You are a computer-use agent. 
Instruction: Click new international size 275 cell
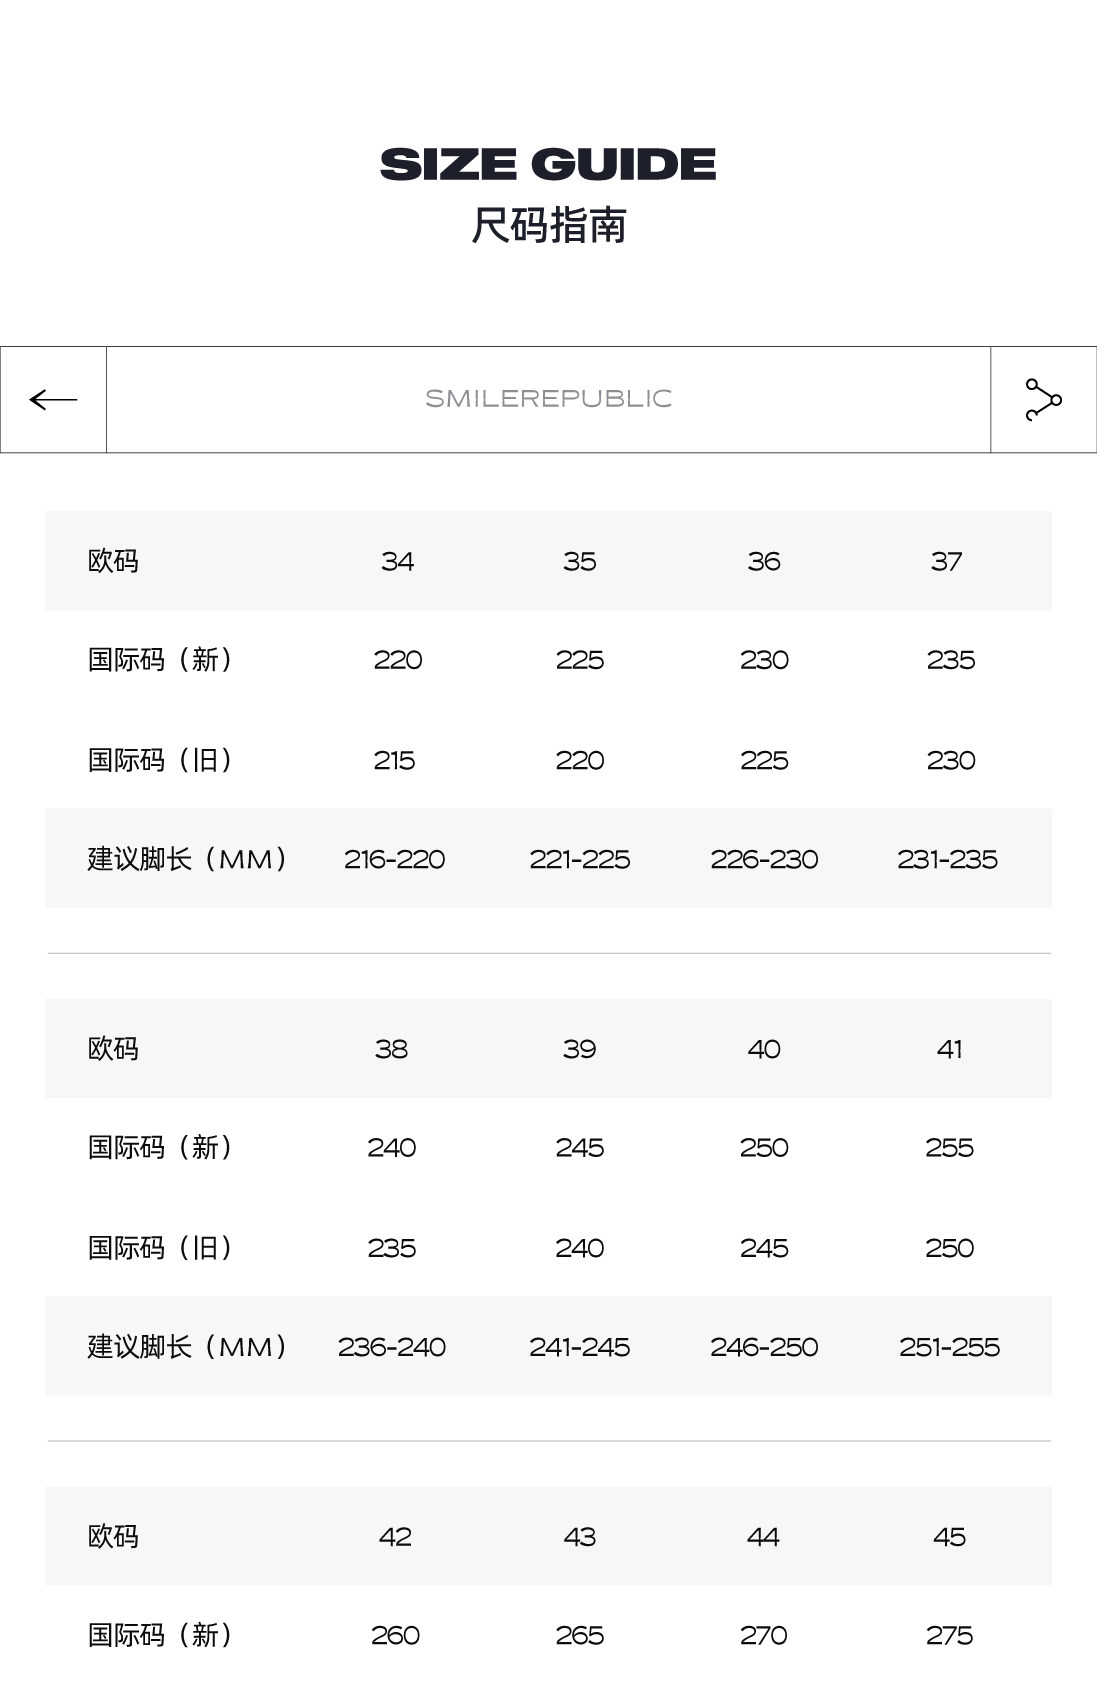click(949, 1635)
